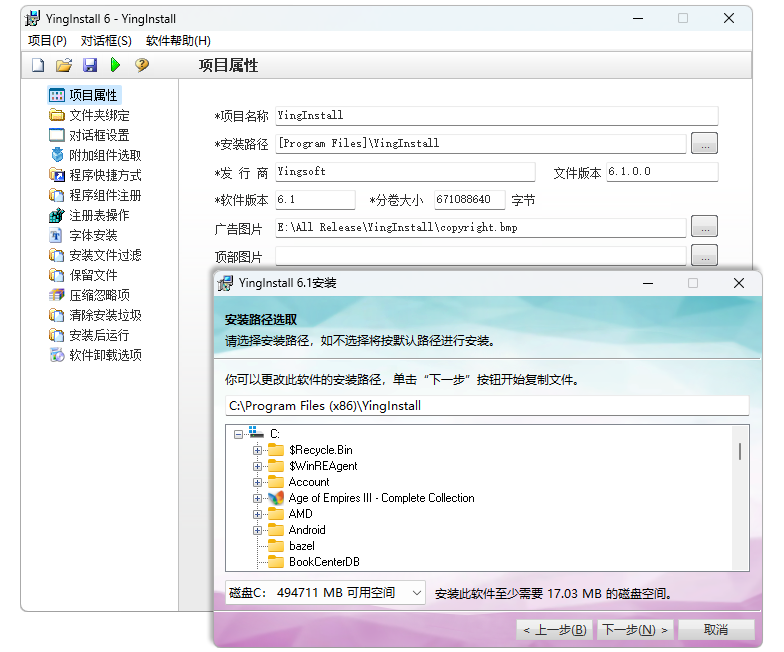784x652 pixels.
Task: Open 压缩忽略项 sidebar item
Action: coord(90,295)
